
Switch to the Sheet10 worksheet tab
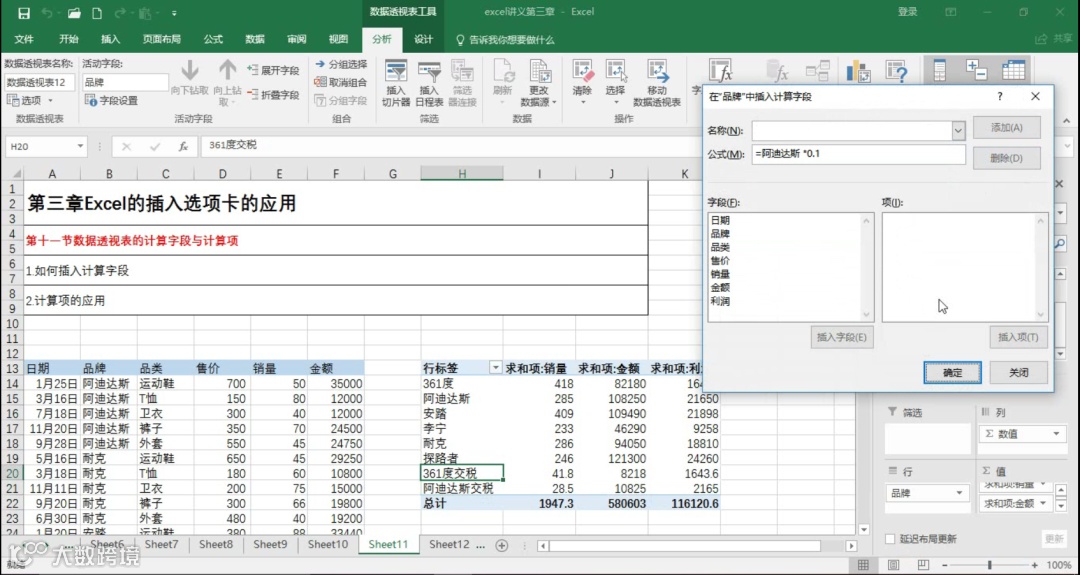(x=328, y=545)
